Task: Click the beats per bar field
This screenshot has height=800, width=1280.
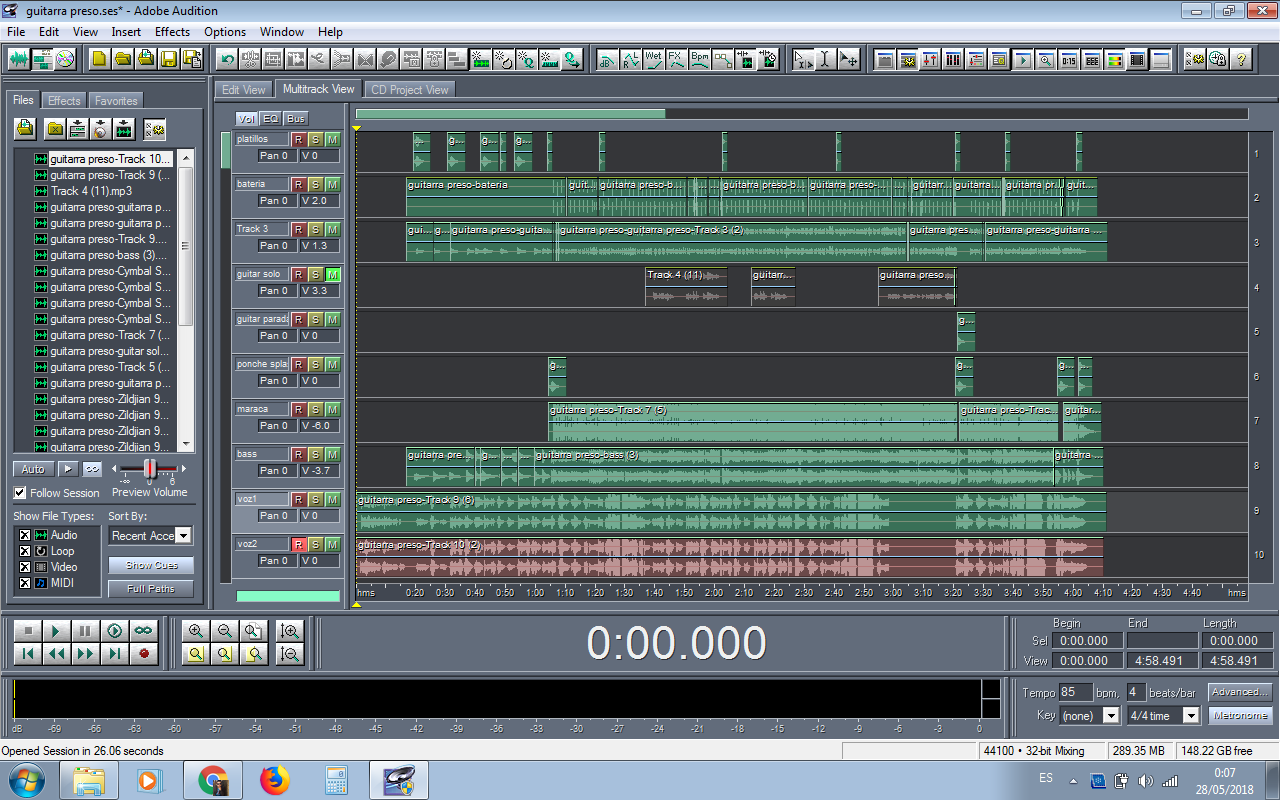Action: tap(1135, 692)
